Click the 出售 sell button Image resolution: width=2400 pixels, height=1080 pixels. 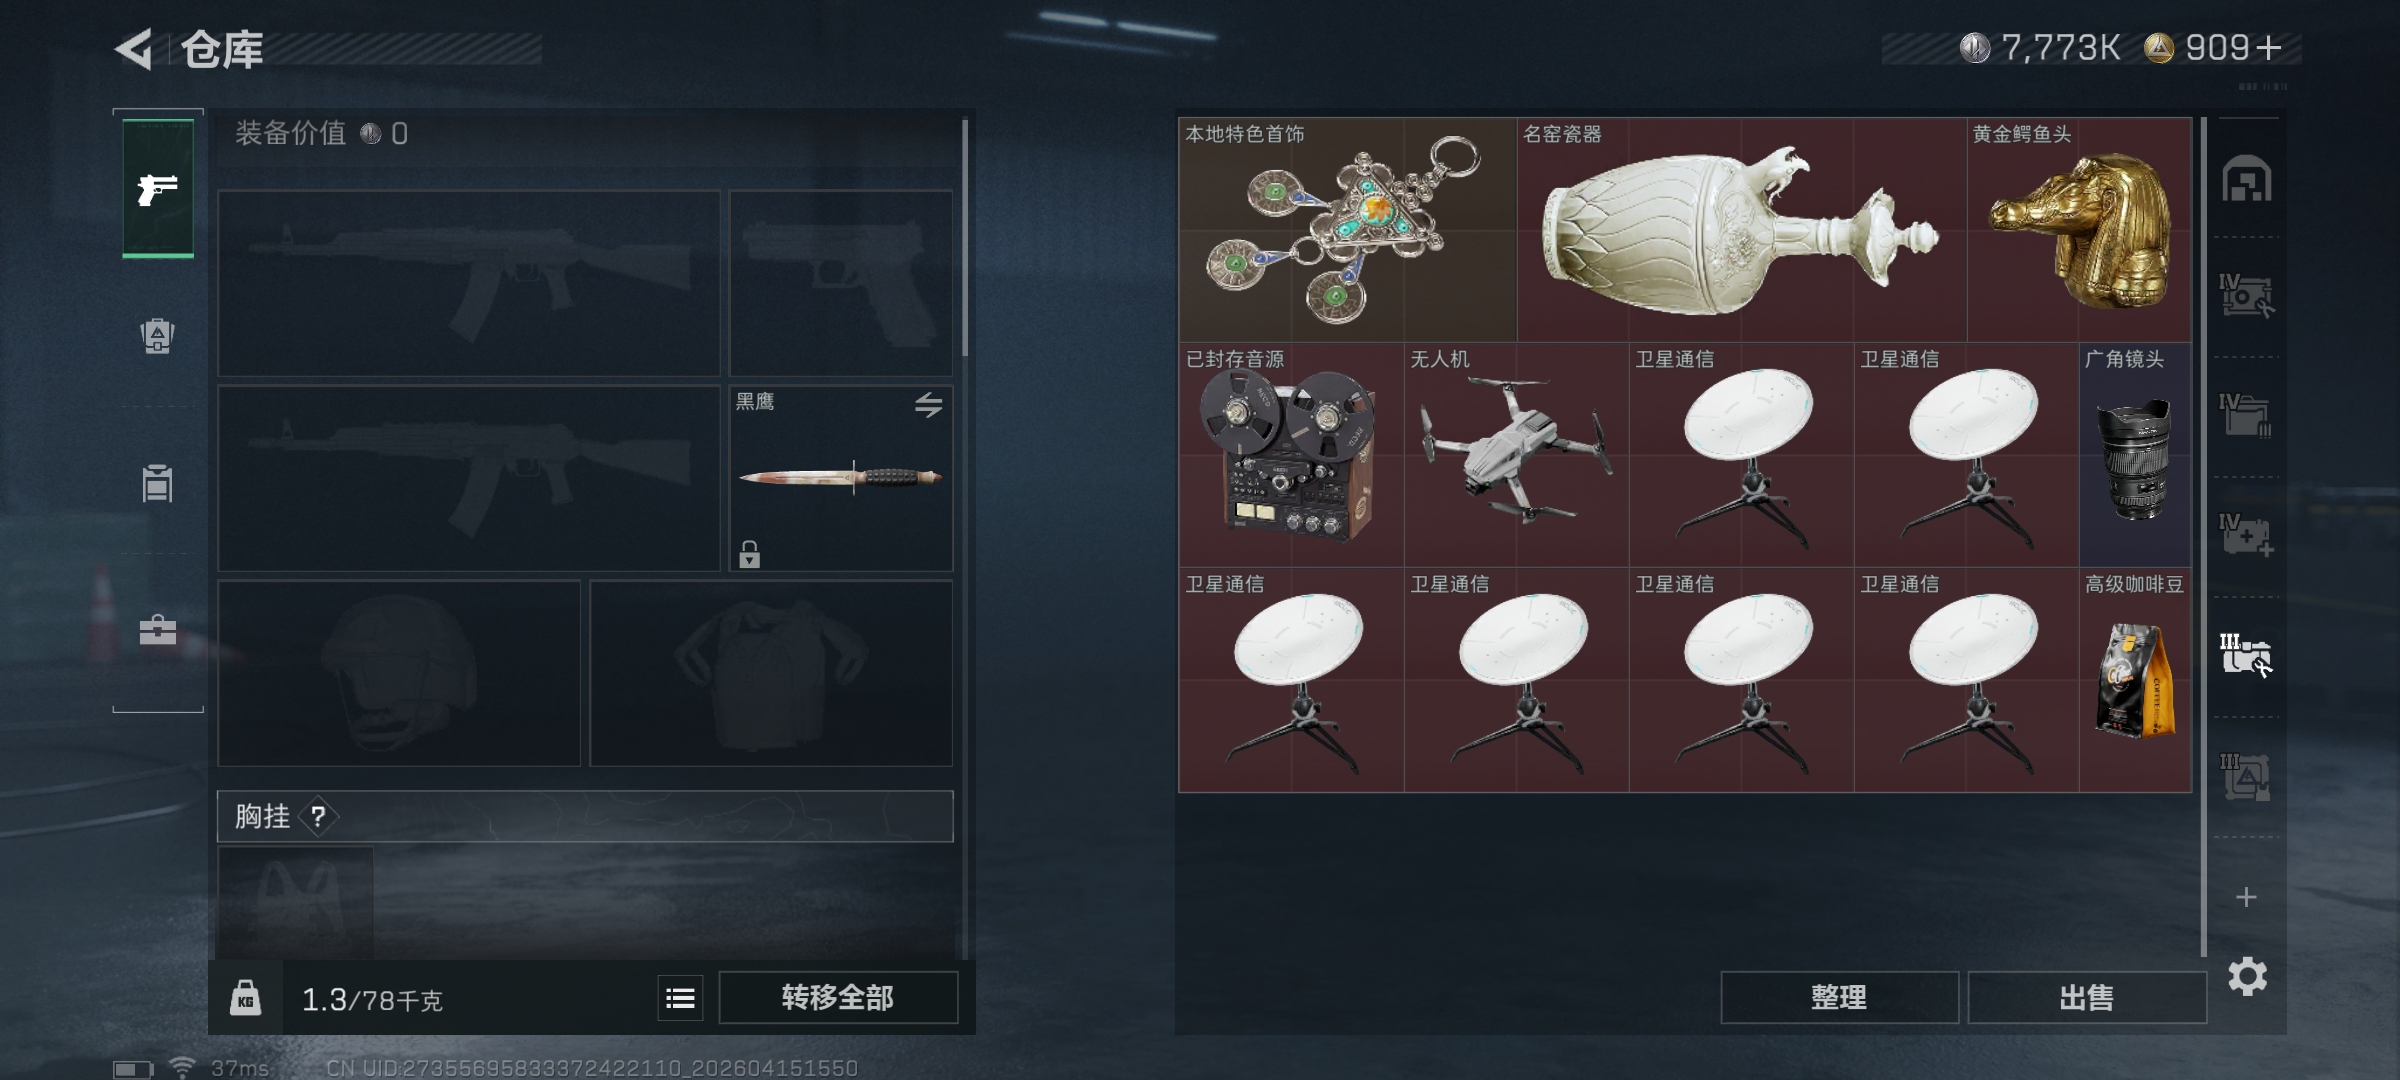click(2087, 997)
